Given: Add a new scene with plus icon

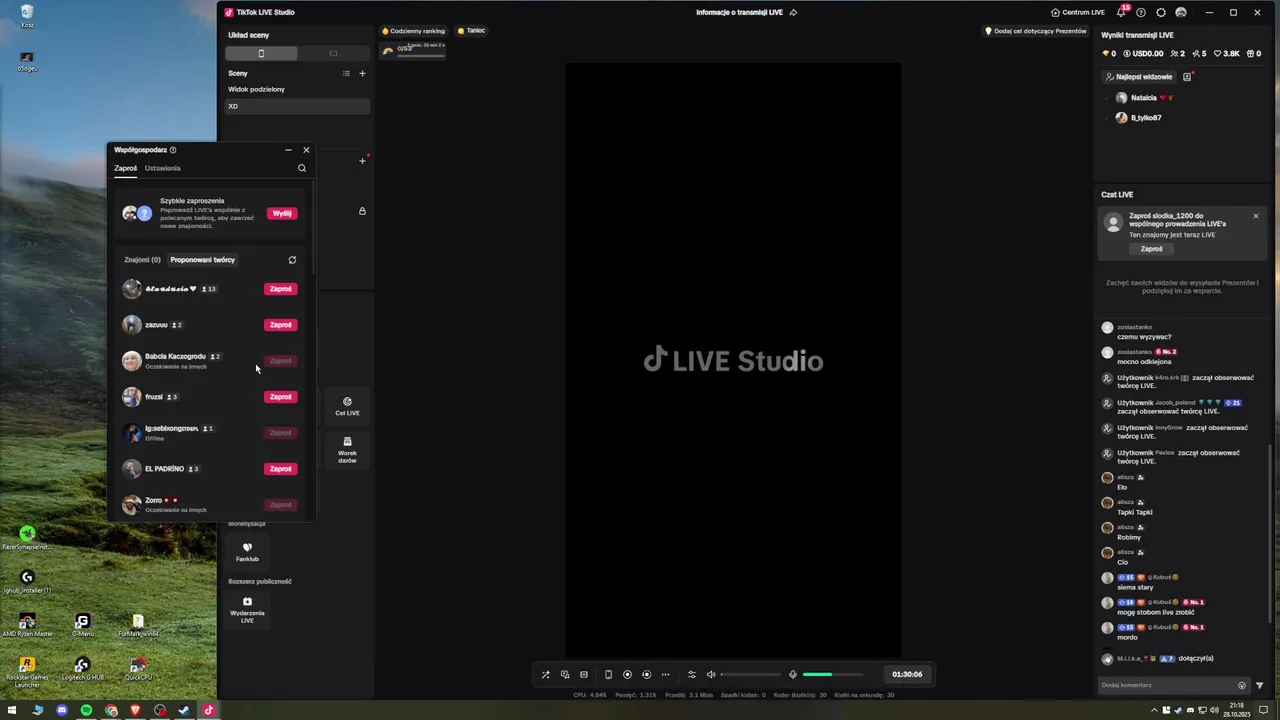Looking at the screenshot, I should tap(362, 73).
